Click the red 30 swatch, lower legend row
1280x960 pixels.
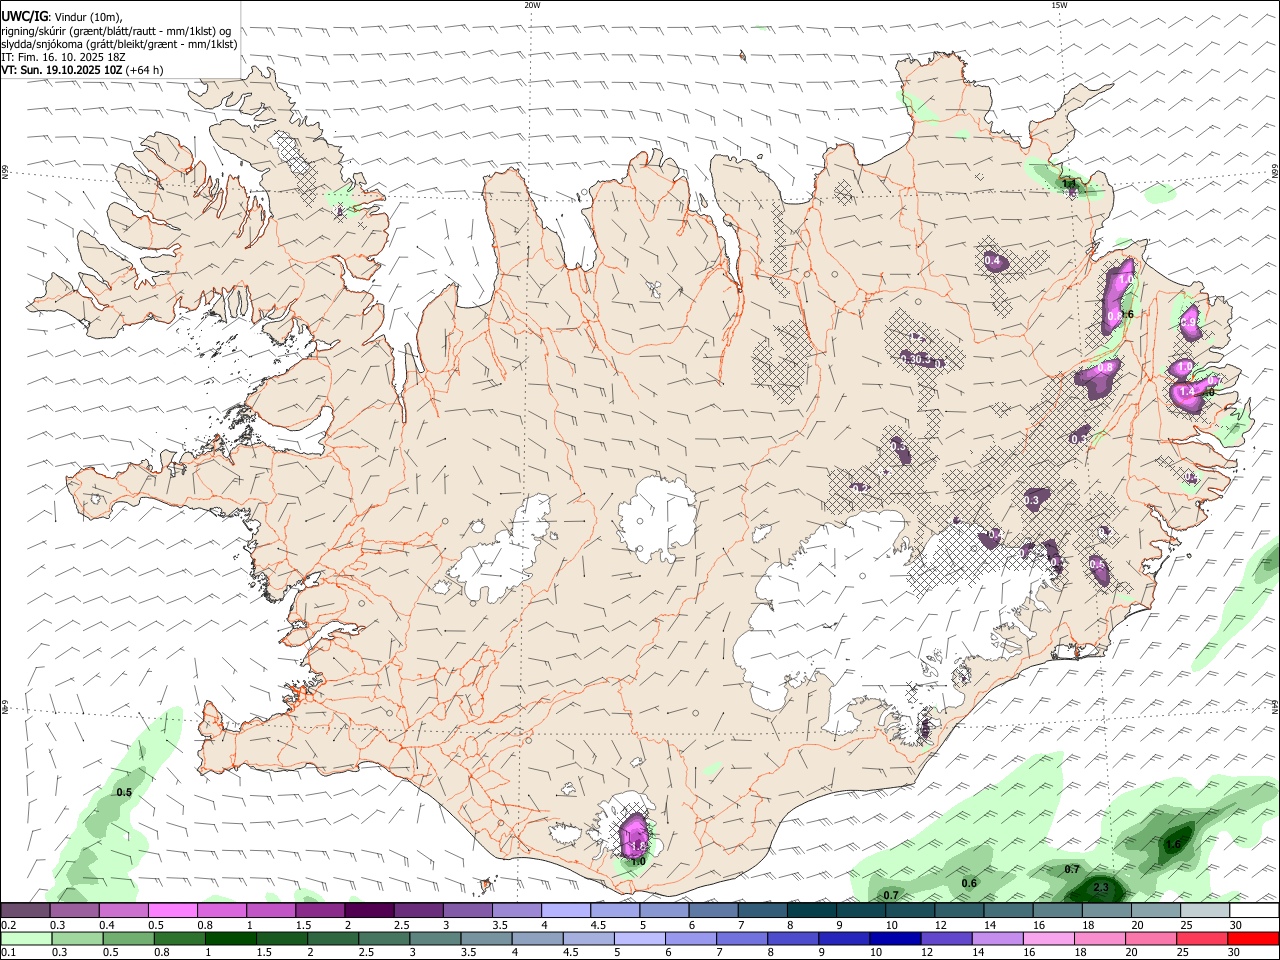pyautogui.click(x=1254, y=938)
